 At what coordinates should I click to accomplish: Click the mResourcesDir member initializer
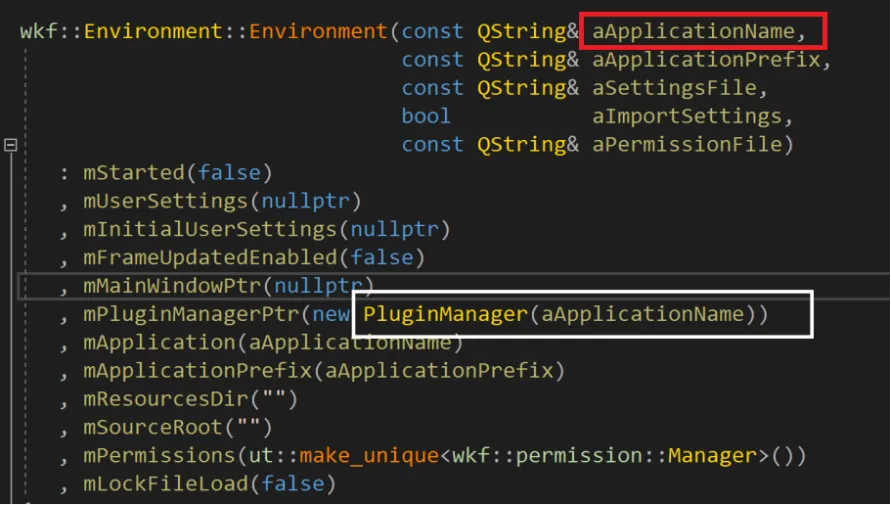[x=166, y=399]
